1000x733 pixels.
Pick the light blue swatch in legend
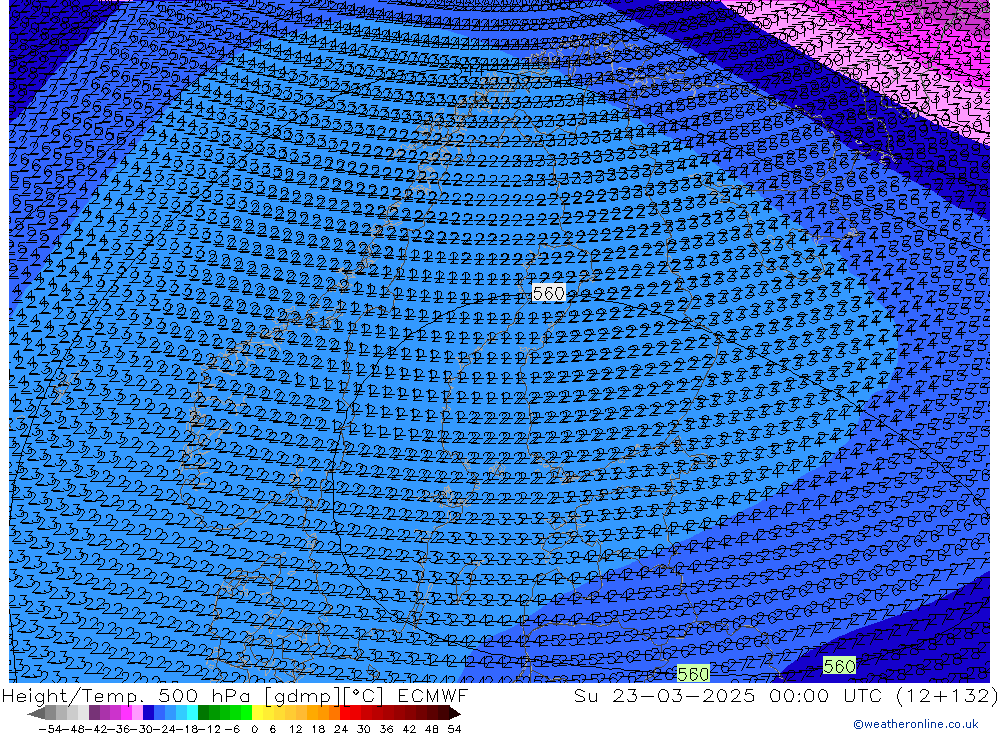coord(181,713)
